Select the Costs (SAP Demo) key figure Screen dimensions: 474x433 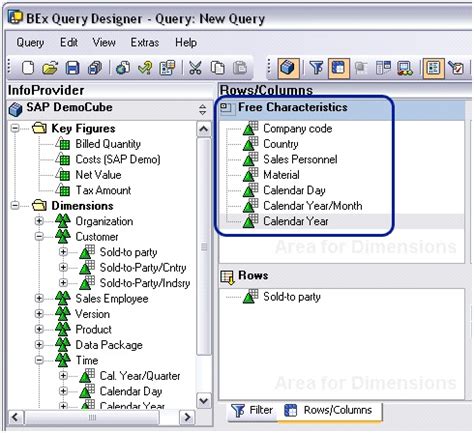118,159
